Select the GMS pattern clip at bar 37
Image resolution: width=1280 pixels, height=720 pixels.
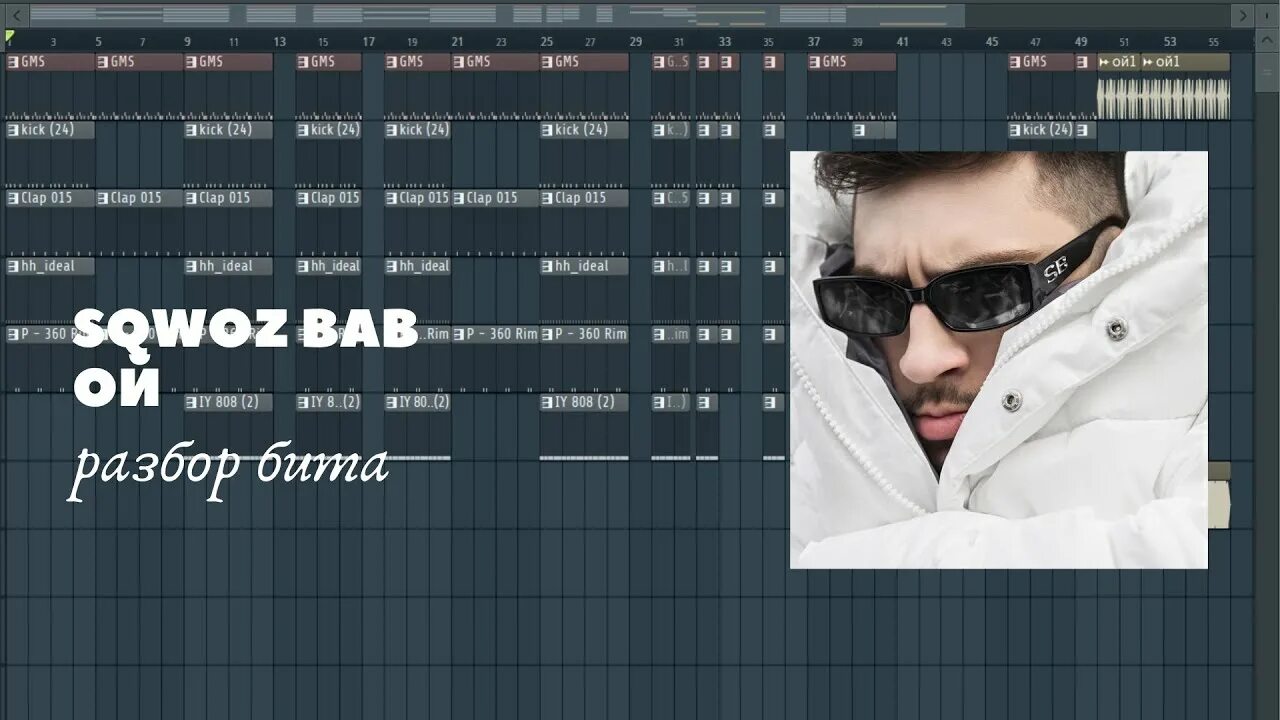852,62
